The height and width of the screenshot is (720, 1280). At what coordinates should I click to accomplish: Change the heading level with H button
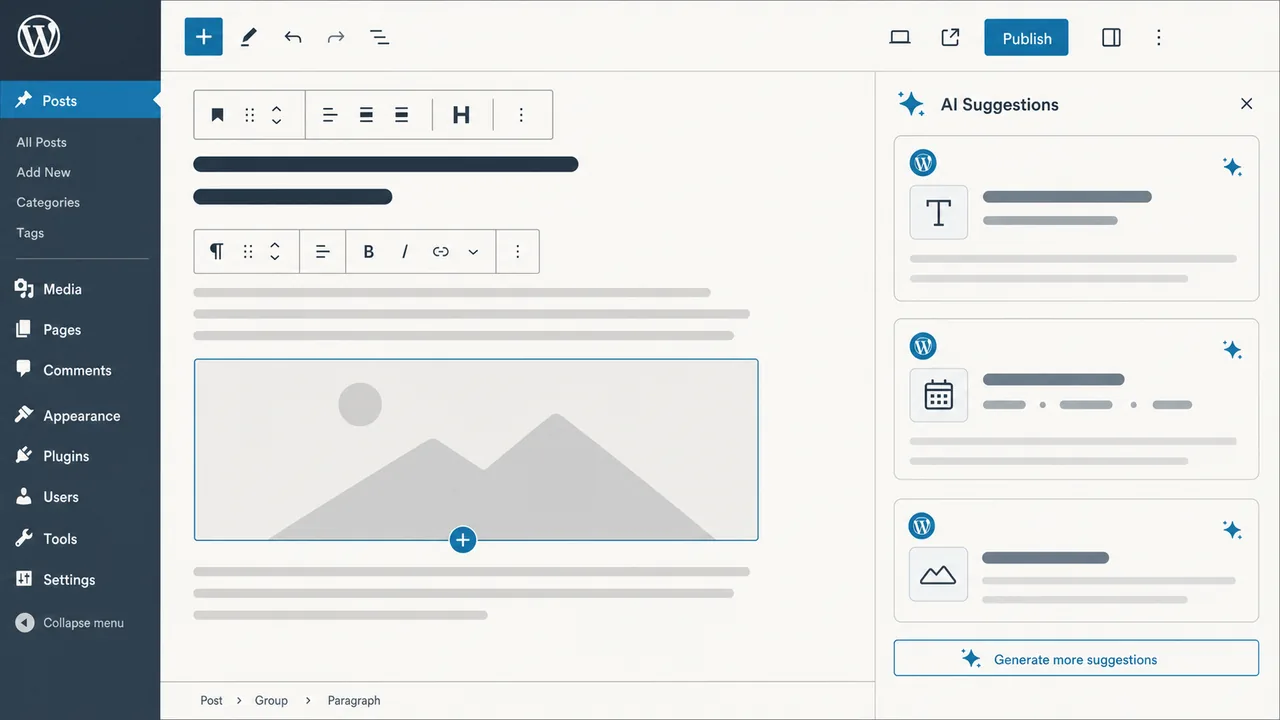461,115
